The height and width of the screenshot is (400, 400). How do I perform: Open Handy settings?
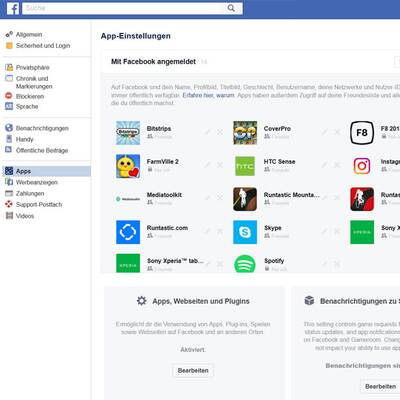click(25, 139)
